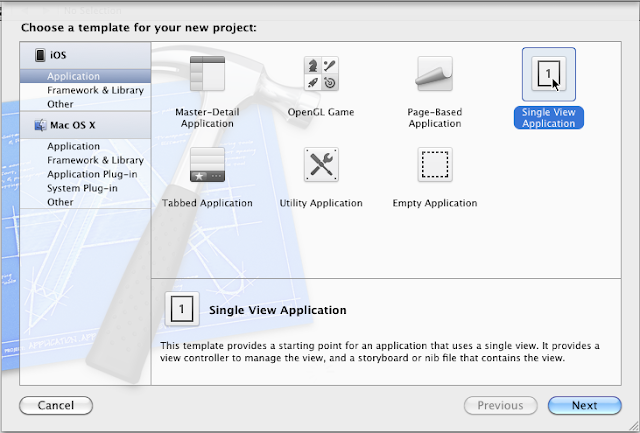The height and width of the screenshot is (433, 640).
Task: Click the Single View icon in description pane
Action: point(182,309)
